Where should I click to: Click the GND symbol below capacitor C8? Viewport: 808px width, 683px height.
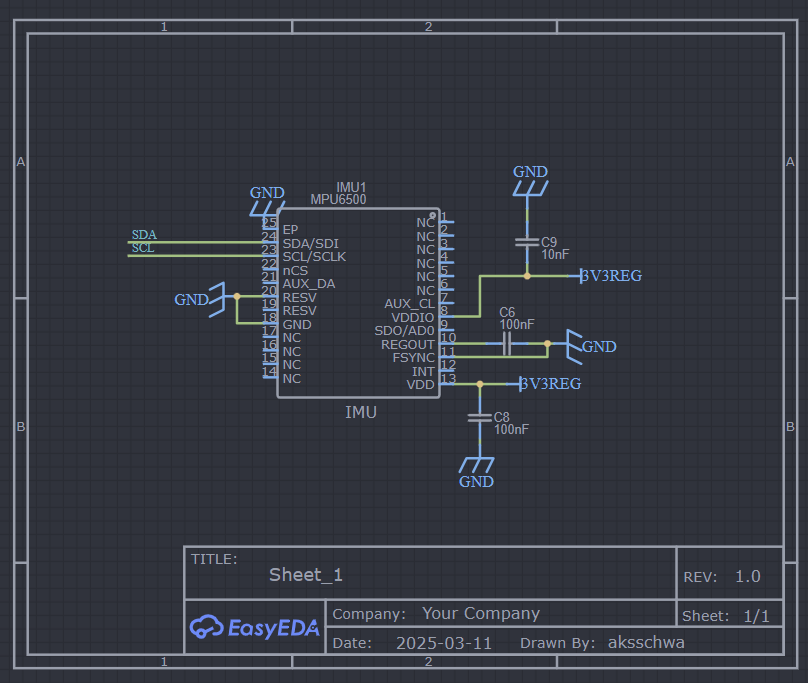(477, 473)
